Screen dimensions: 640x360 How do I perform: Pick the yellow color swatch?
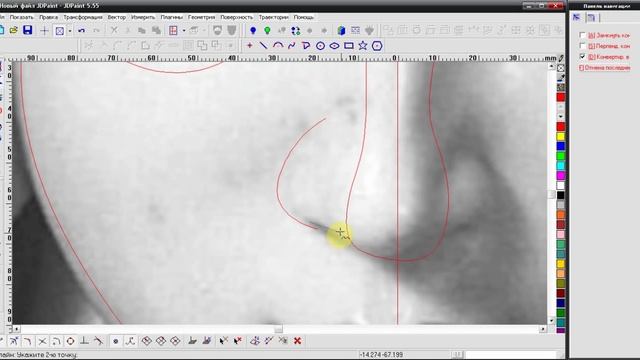pos(561,136)
